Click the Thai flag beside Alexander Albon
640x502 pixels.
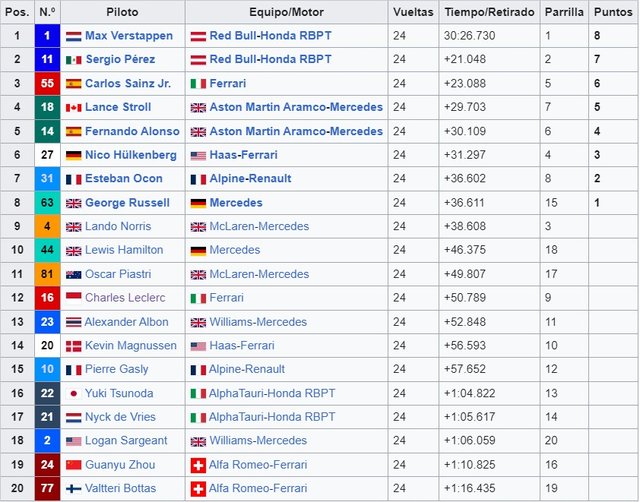[x=73, y=322]
